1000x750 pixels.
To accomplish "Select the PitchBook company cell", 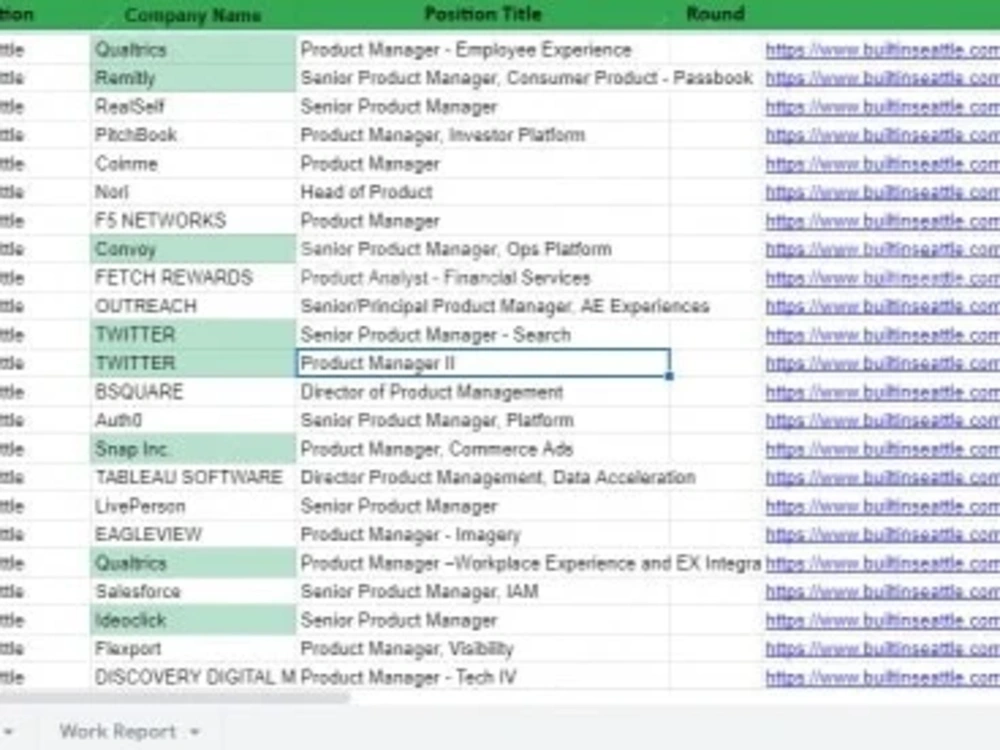I will coord(193,135).
